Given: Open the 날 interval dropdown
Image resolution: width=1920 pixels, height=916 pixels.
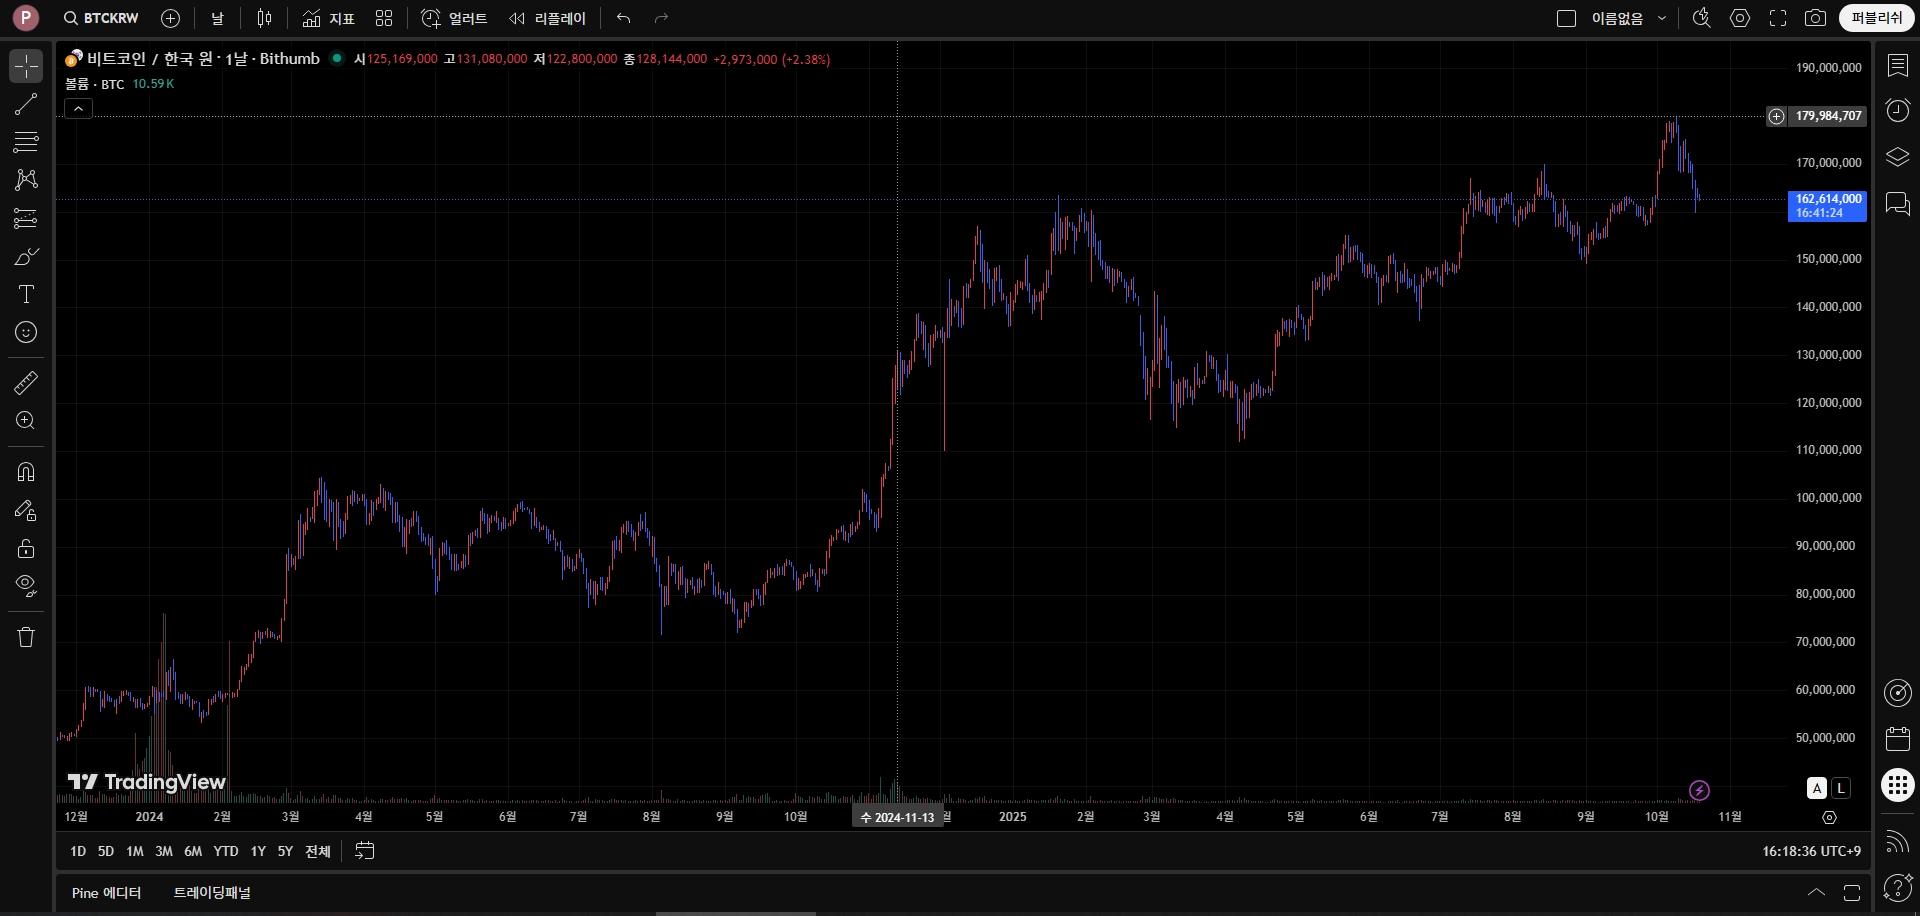Looking at the screenshot, I should (217, 18).
